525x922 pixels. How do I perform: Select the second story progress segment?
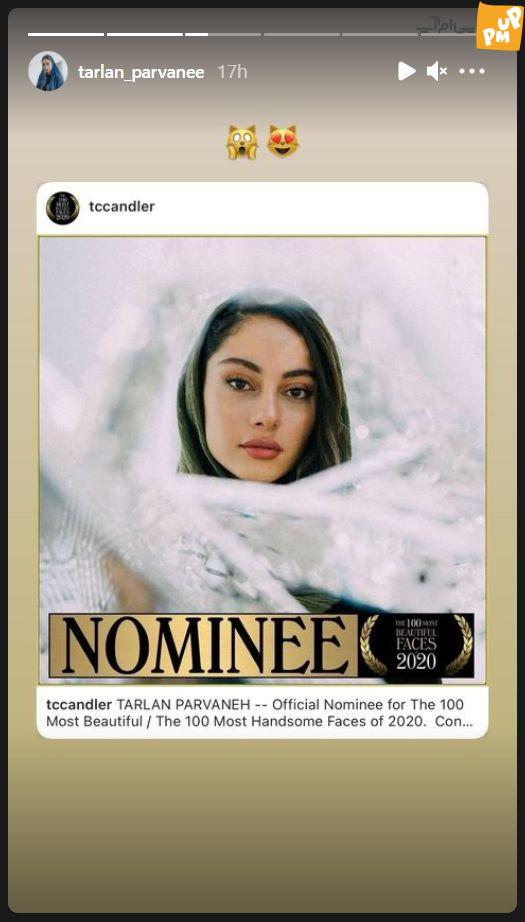145,35
